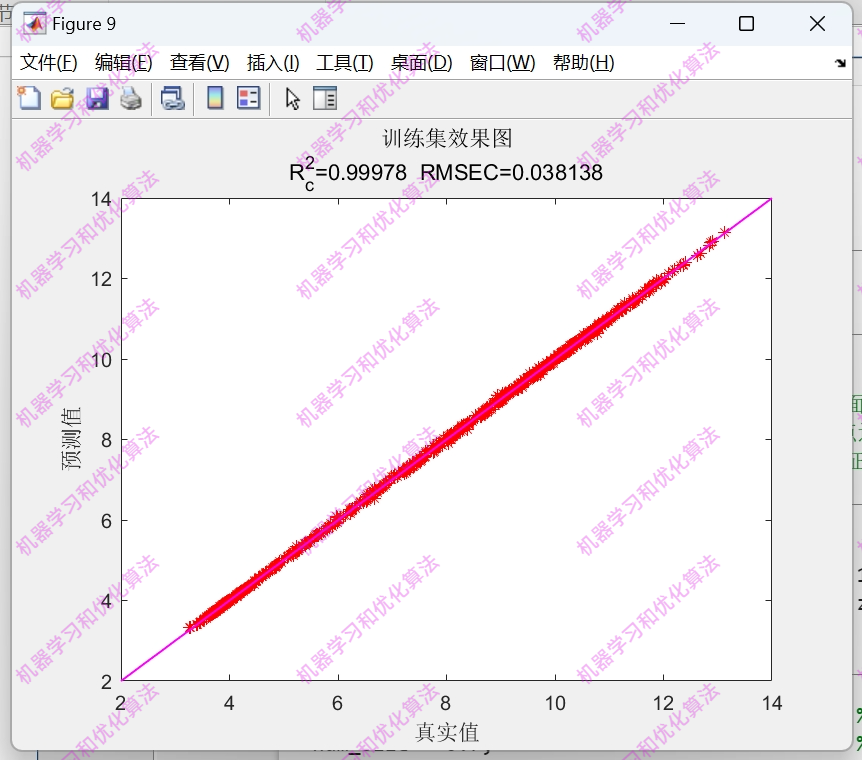Select the plot editing arrow tool
Image resolution: width=862 pixels, height=760 pixels.
pyautogui.click(x=292, y=98)
